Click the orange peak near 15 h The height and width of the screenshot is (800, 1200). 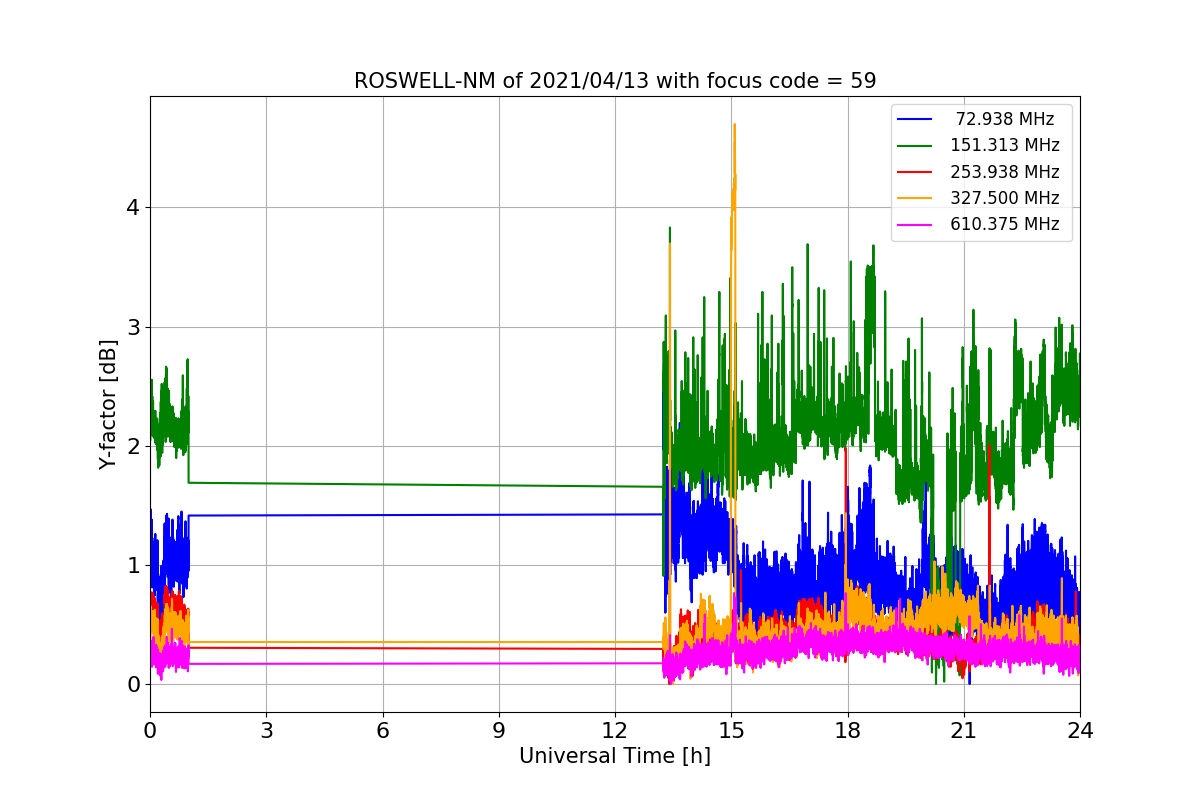tap(734, 126)
